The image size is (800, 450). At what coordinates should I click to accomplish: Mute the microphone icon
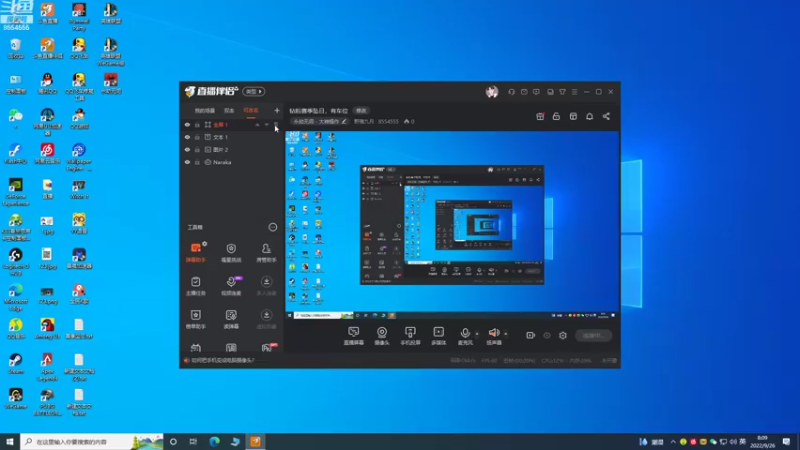click(465, 333)
